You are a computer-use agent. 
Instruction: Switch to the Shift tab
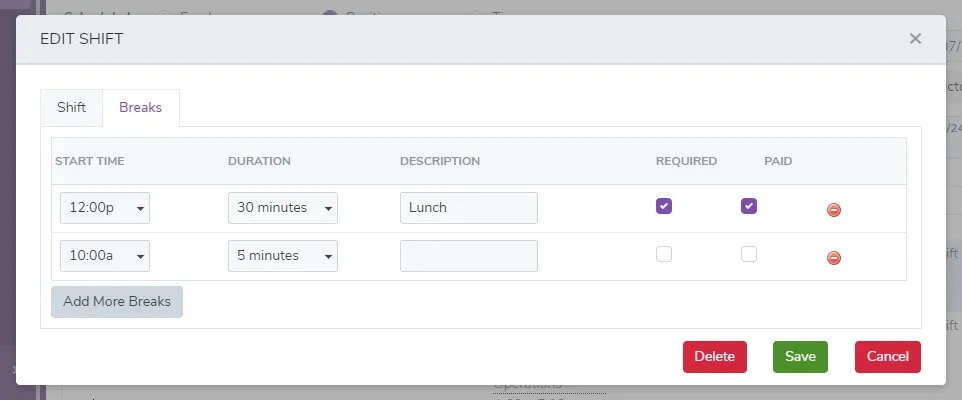point(71,107)
